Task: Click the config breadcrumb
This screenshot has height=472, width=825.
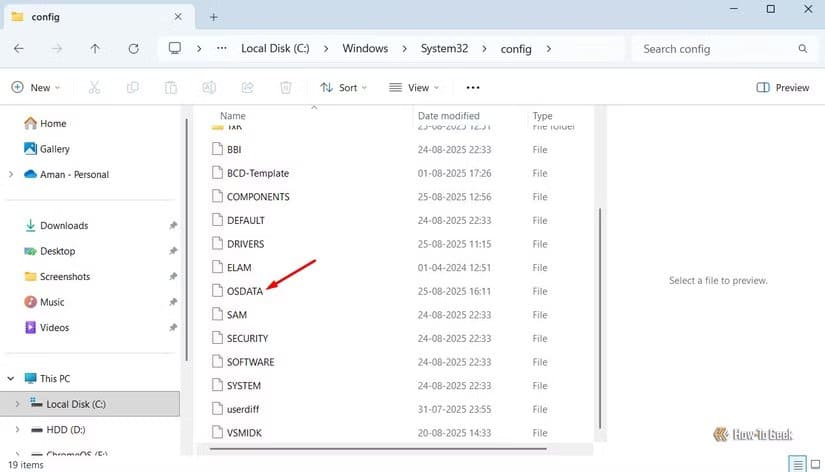Action: point(516,49)
